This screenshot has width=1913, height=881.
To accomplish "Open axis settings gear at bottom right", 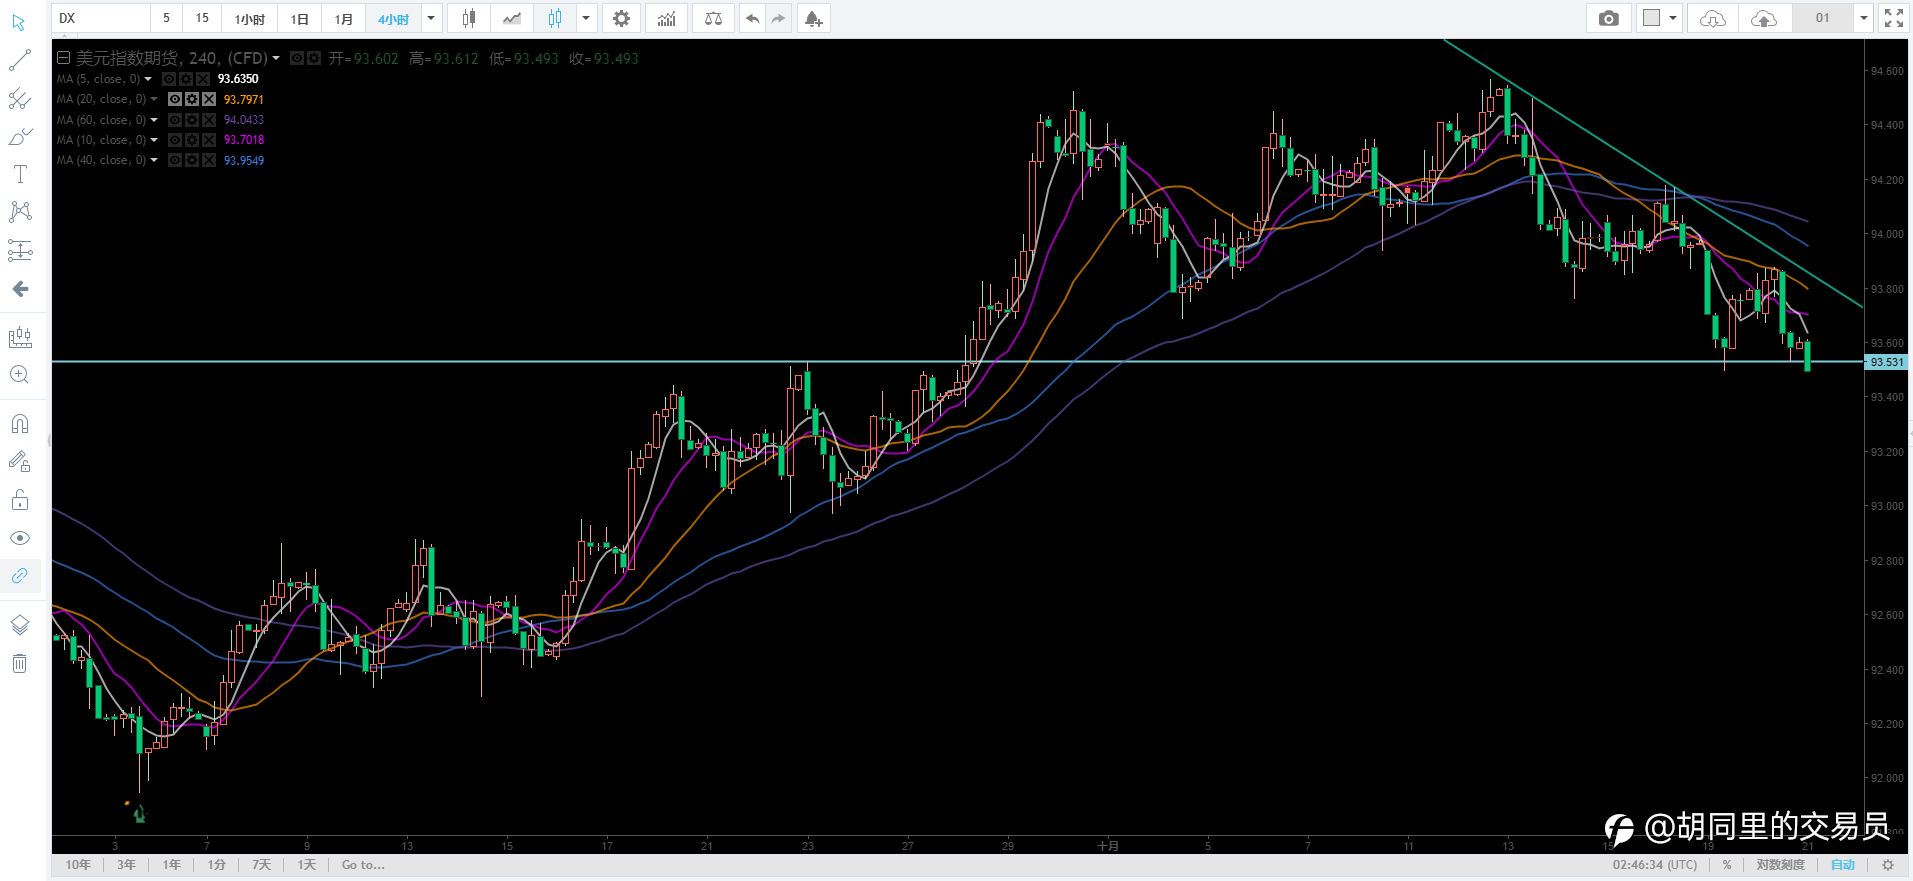I will pyautogui.click(x=1888, y=865).
